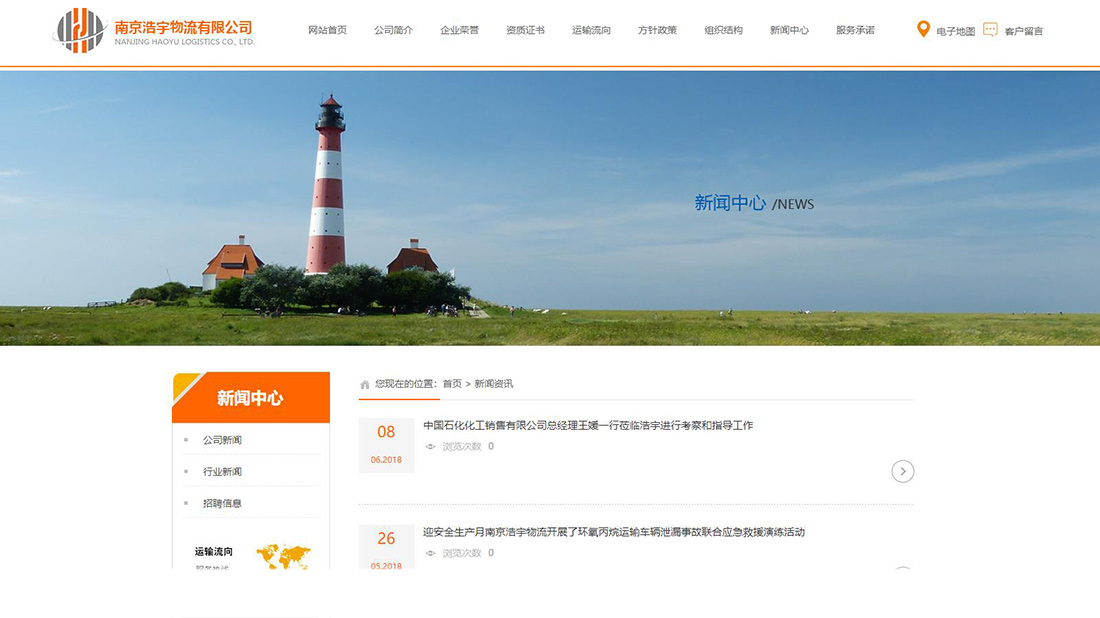The width and height of the screenshot is (1100, 618).
Task: Open news about 中国石化化工销售 visit
Action: pos(588,426)
